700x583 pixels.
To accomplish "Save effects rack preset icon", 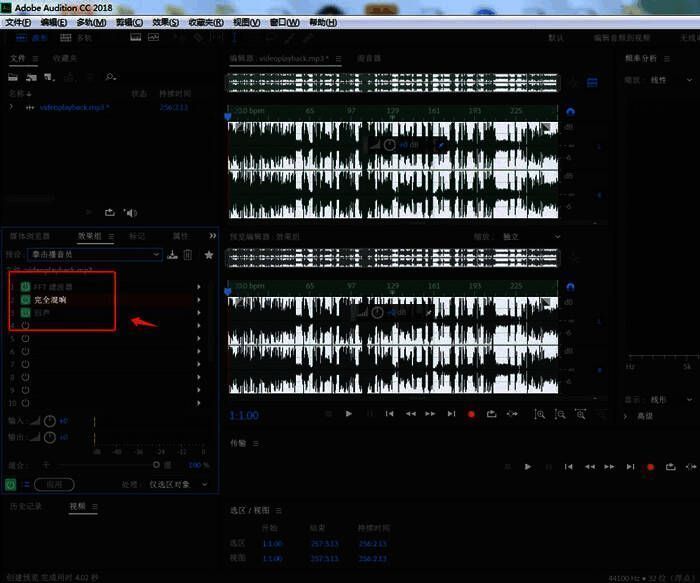I will 173,255.
